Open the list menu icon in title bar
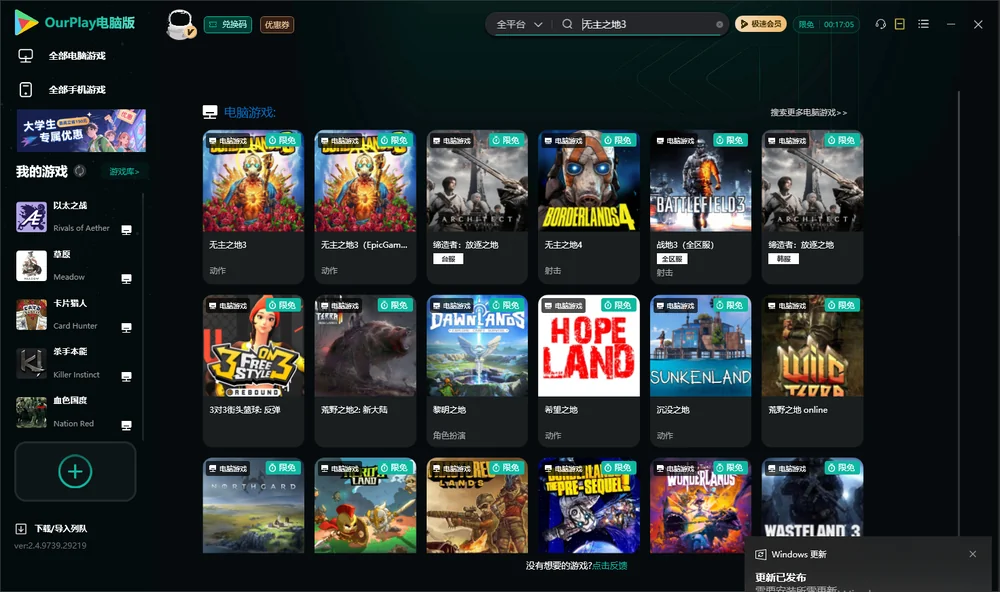The width and height of the screenshot is (1000, 592). (923, 24)
